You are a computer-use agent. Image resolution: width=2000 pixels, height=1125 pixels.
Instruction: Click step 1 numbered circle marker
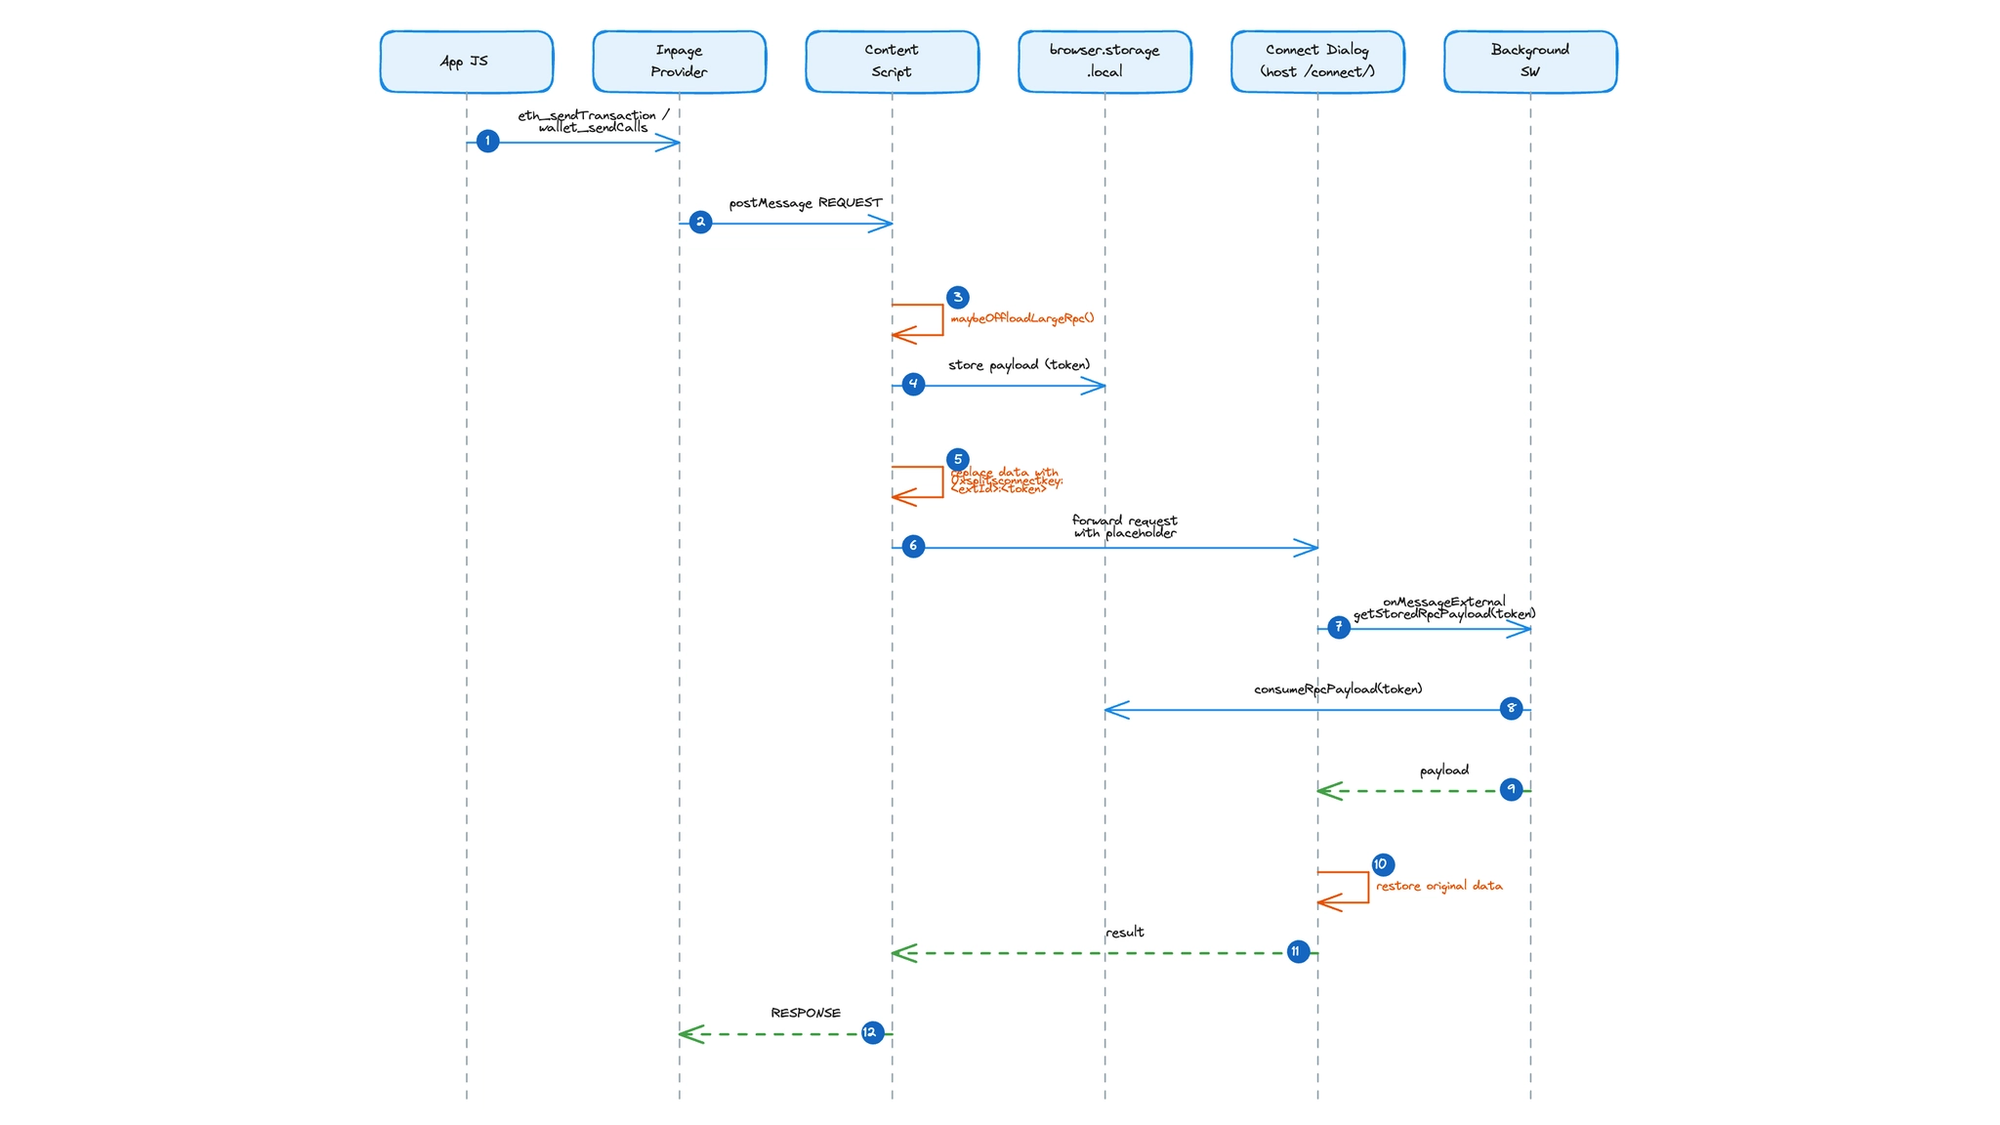click(x=487, y=141)
